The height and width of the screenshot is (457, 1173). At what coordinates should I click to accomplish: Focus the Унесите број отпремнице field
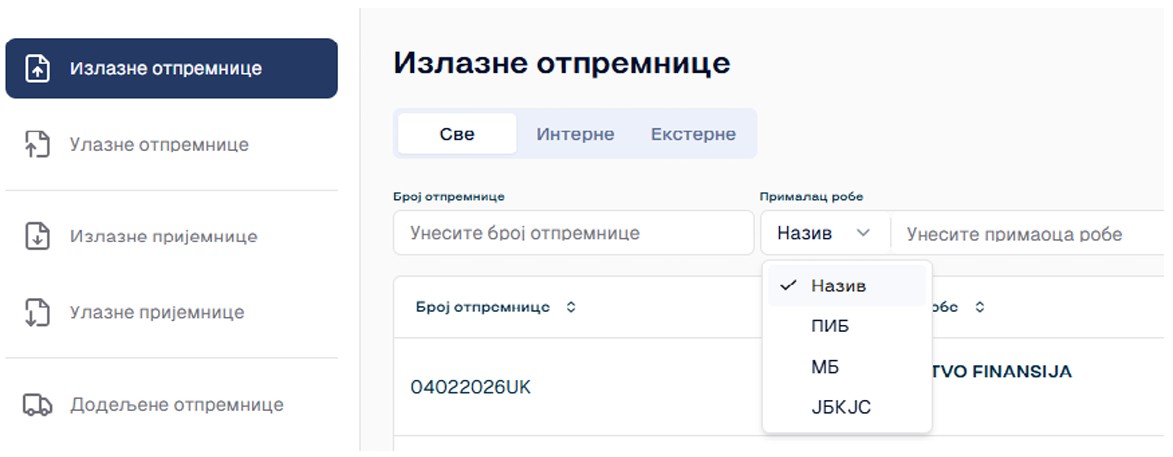click(573, 233)
